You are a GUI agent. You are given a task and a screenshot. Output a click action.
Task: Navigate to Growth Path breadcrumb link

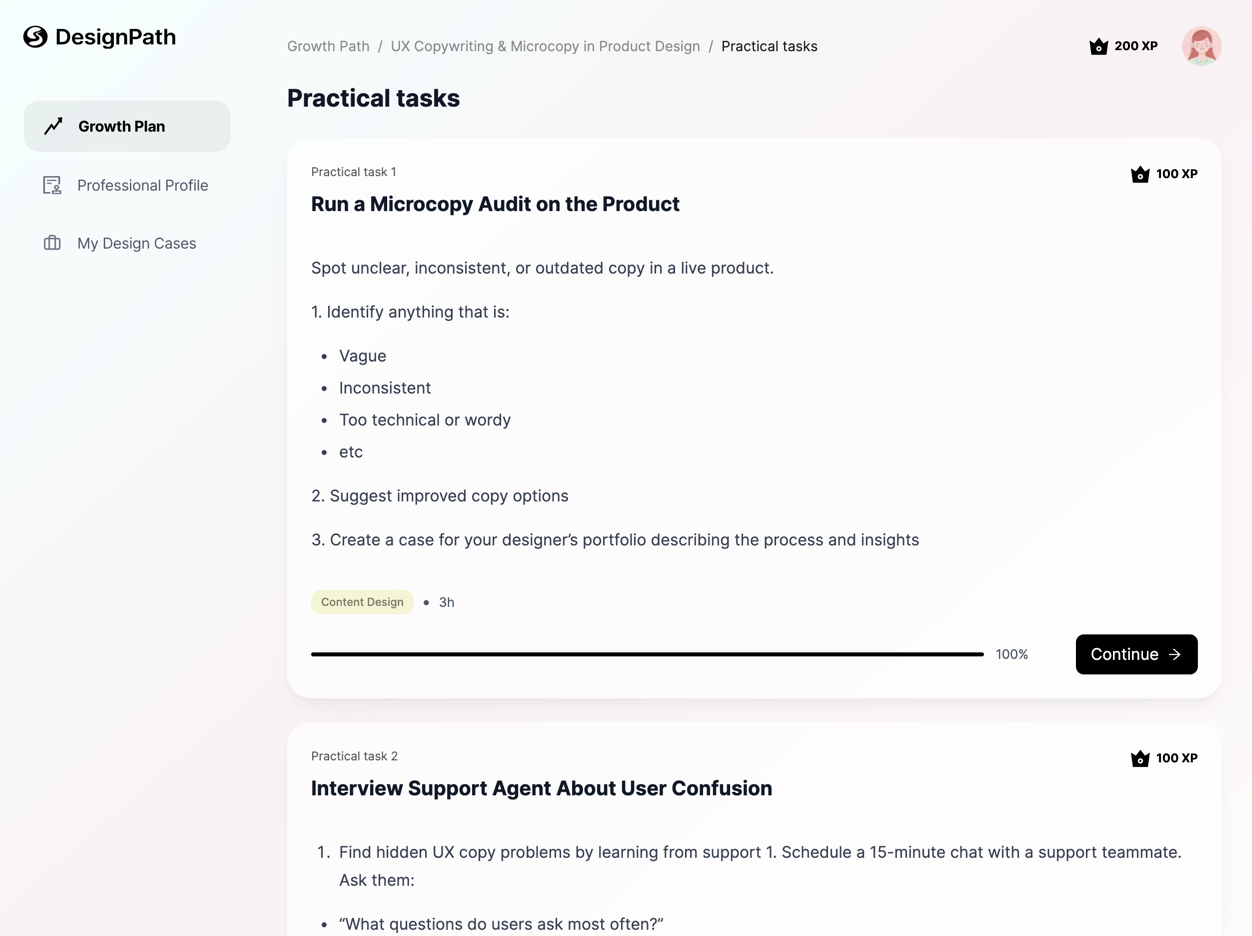(x=328, y=46)
